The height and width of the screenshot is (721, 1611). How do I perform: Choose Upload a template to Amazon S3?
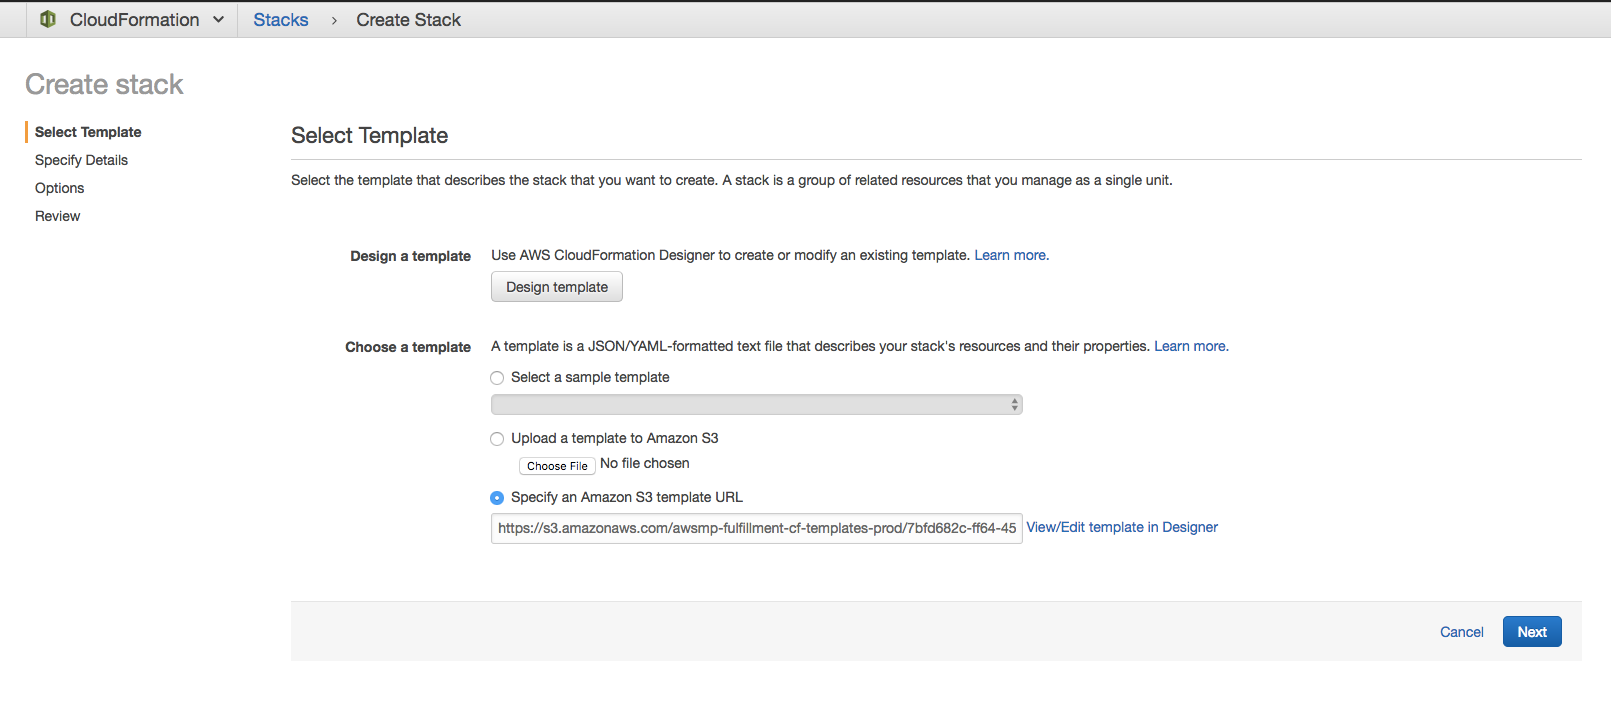[497, 439]
